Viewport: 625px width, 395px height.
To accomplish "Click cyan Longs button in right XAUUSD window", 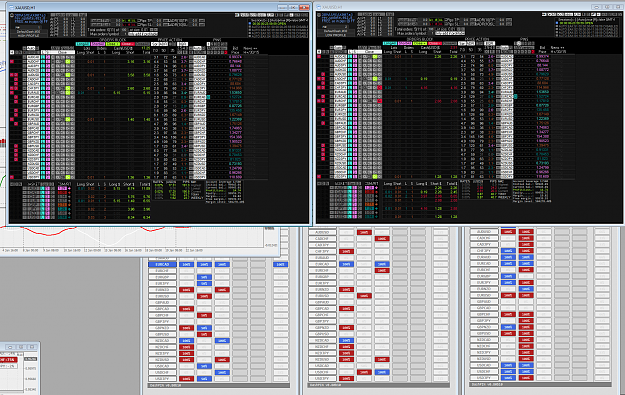I will (390, 43).
